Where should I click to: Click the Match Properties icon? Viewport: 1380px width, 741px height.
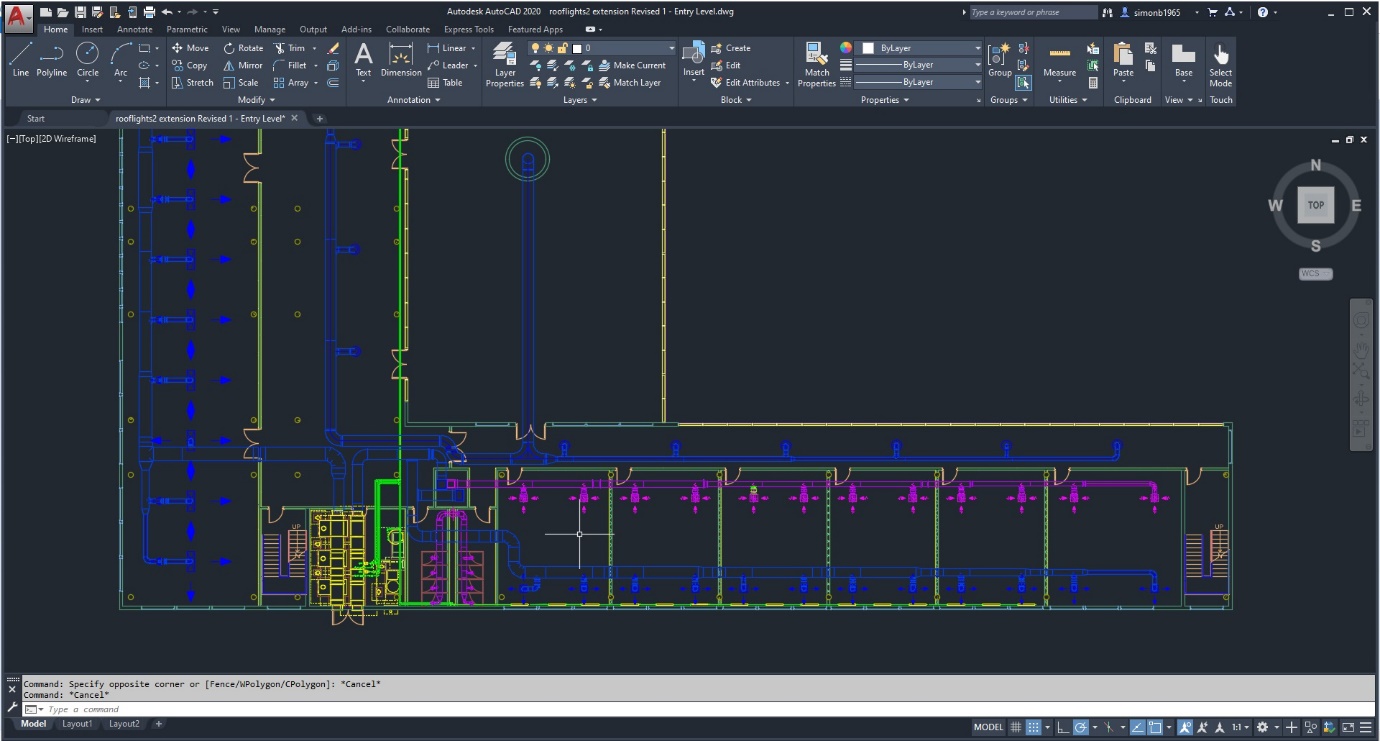coord(817,65)
